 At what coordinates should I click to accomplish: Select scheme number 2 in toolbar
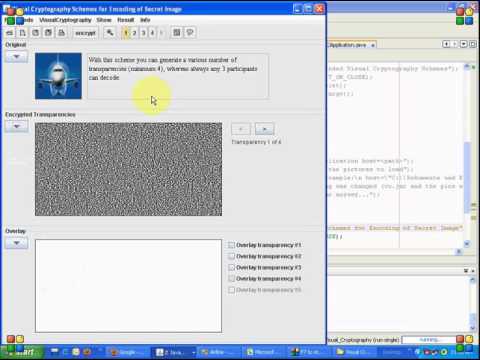point(134,33)
